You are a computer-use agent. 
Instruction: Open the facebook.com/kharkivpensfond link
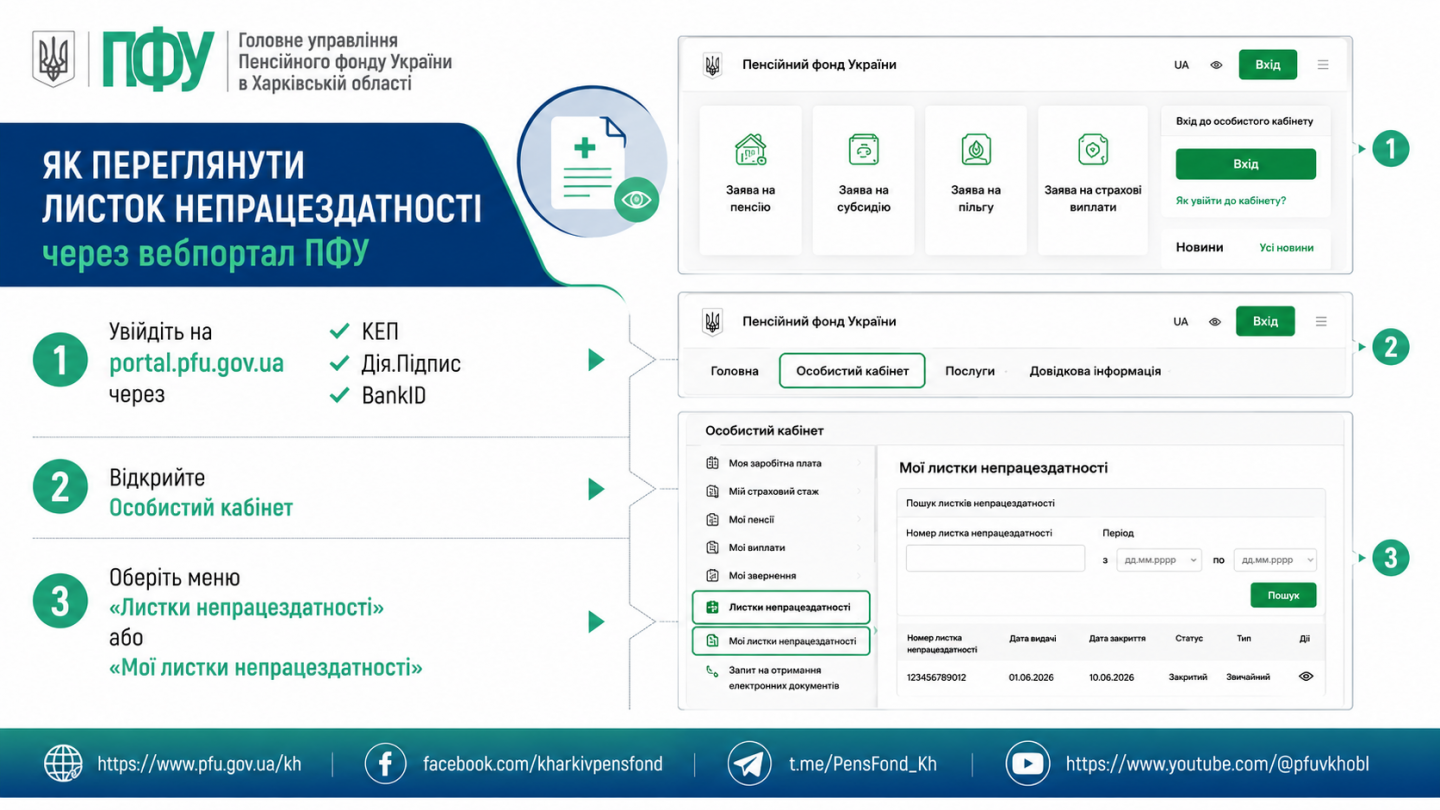[x=542, y=764]
